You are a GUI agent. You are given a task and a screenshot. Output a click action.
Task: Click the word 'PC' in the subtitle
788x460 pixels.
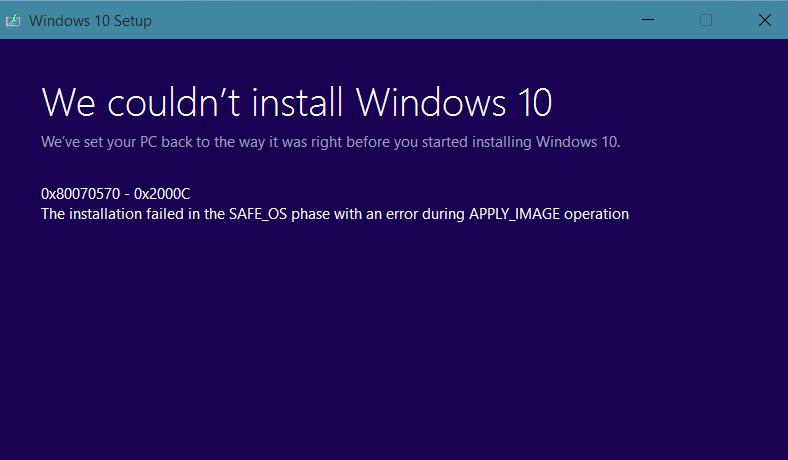click(x=148, y=142)
